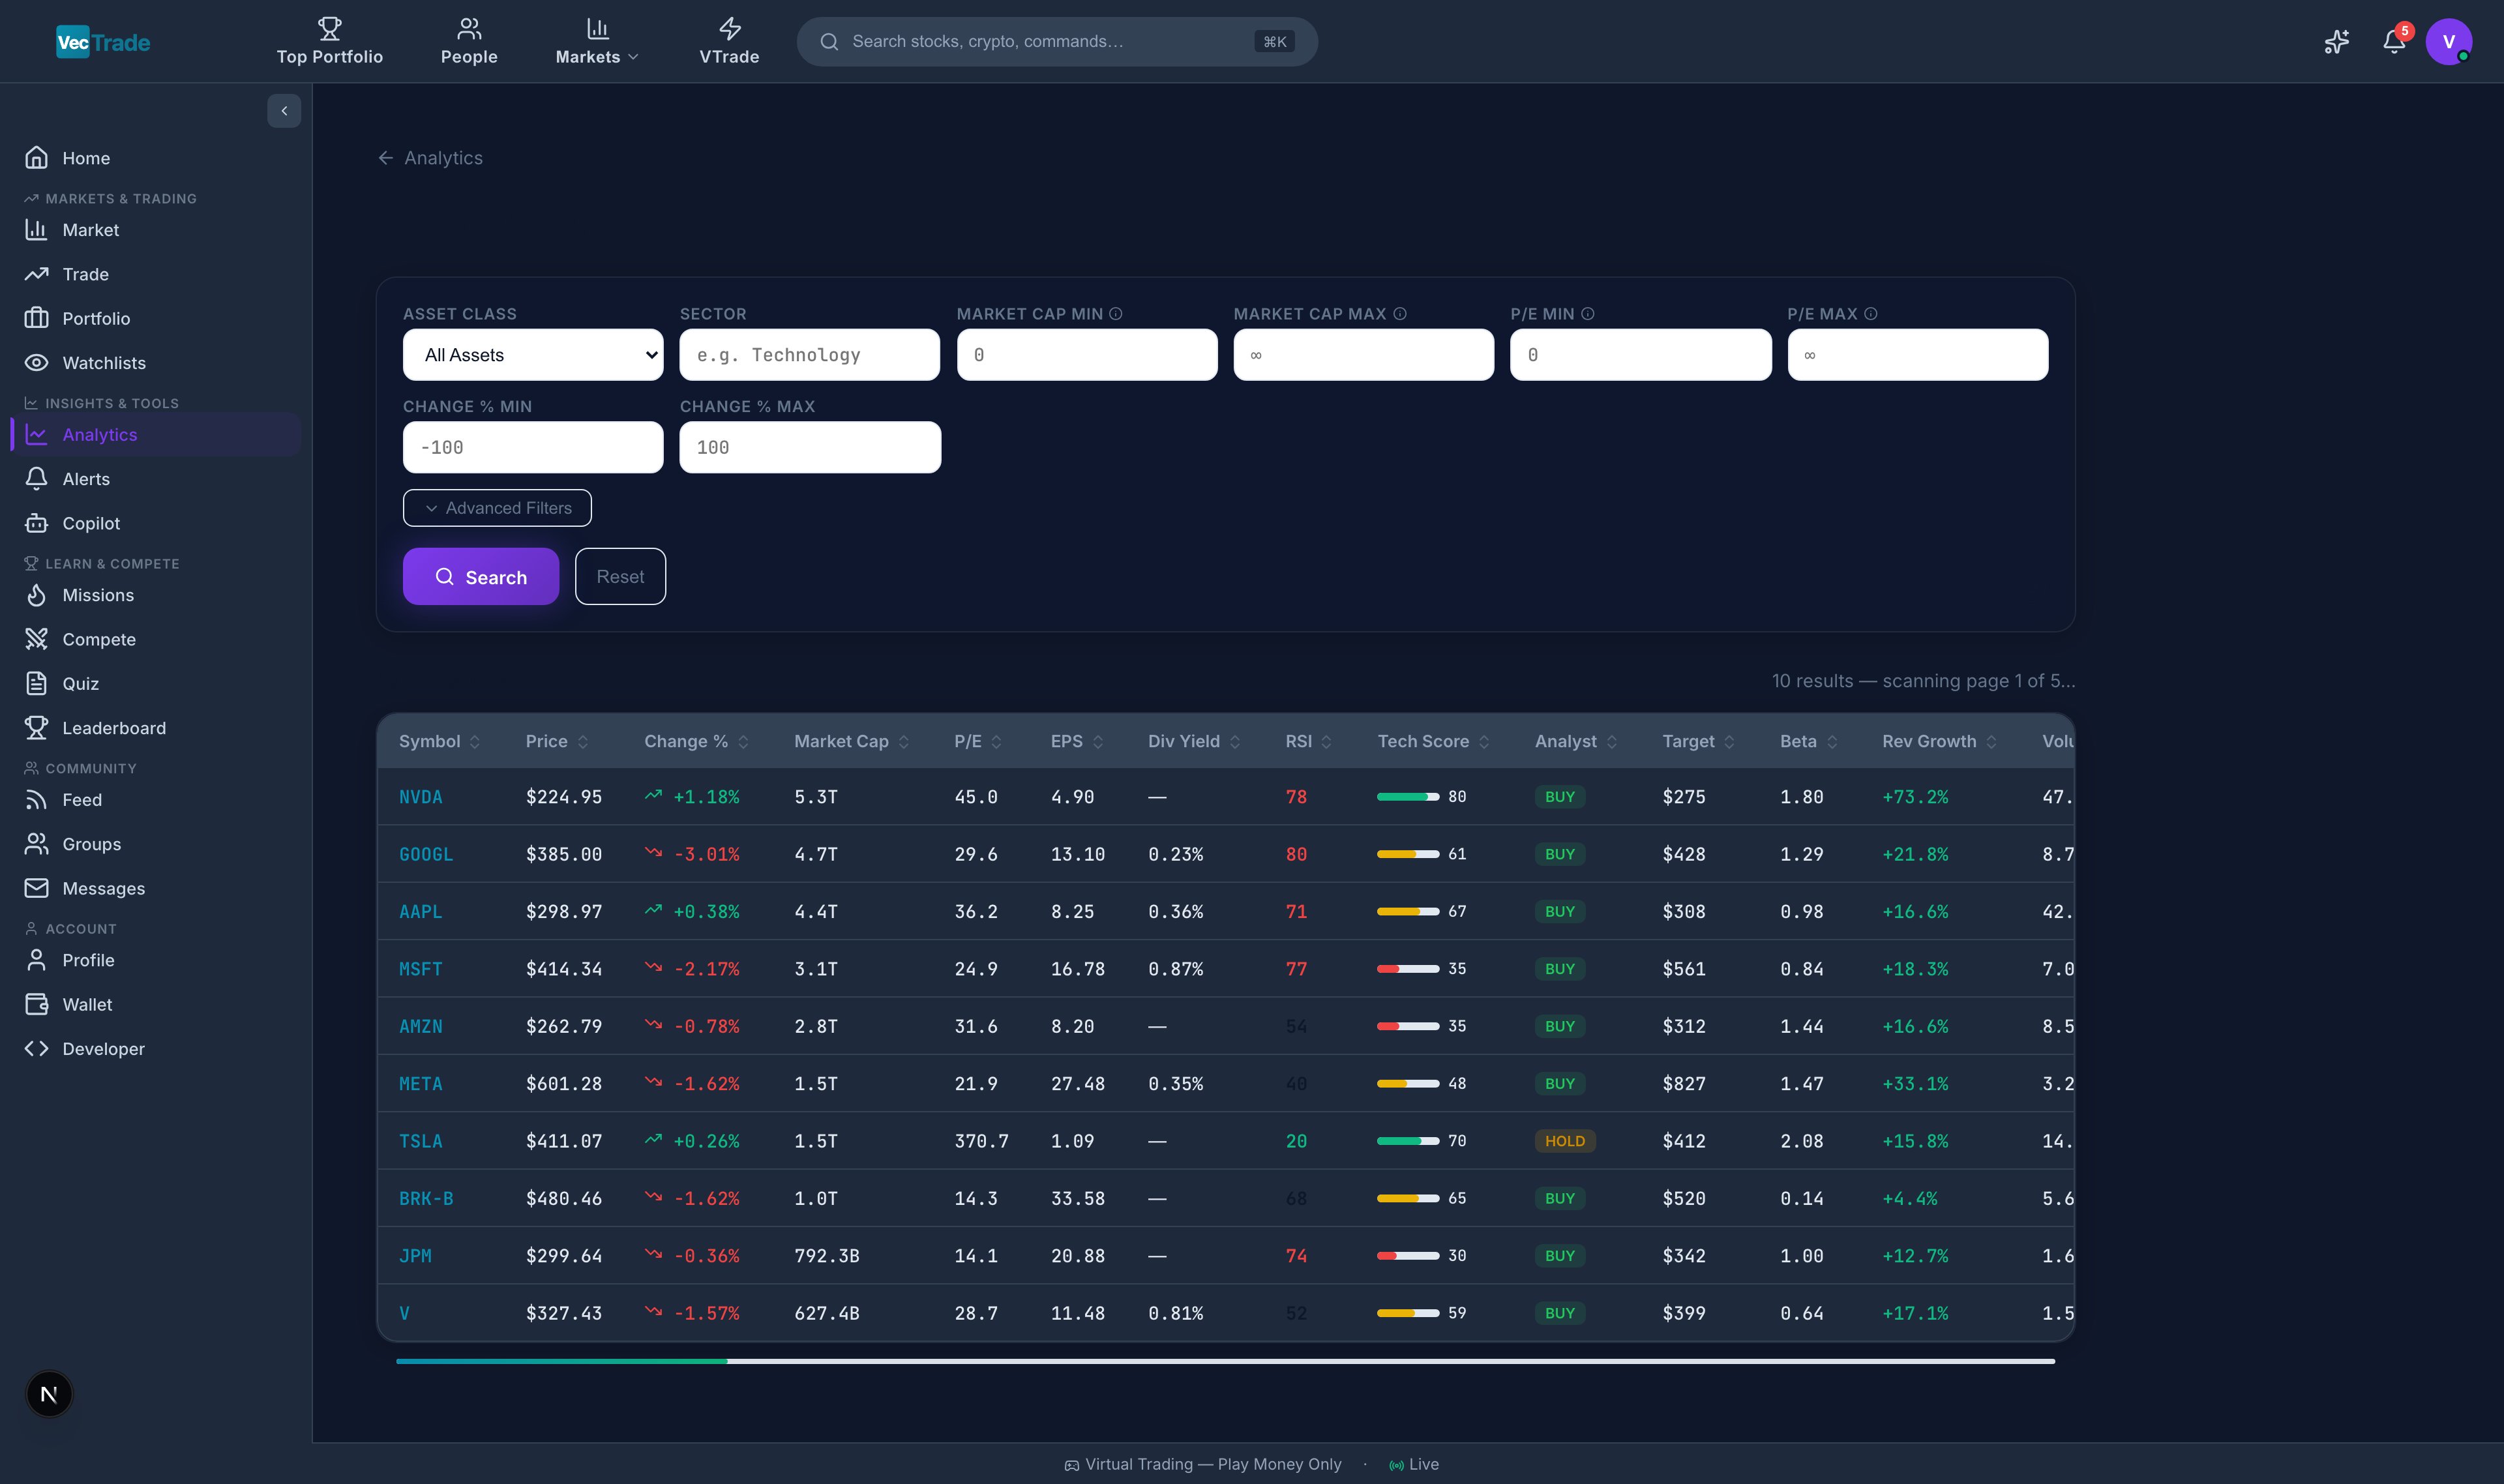2504x1484 pixels.
Task: Select Analytics in the sidebar
Action: click(156, 434)
